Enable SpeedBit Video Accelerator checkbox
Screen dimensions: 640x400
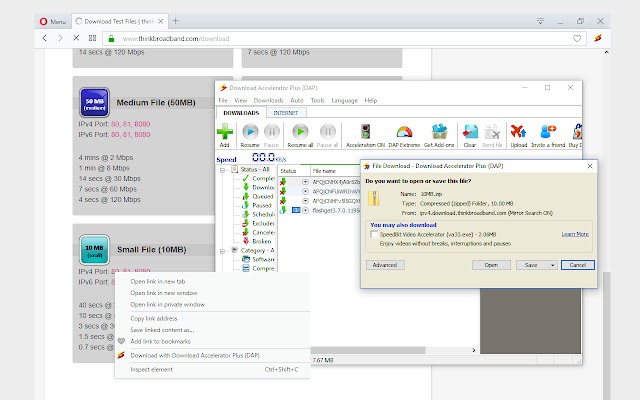coord(376,232)
